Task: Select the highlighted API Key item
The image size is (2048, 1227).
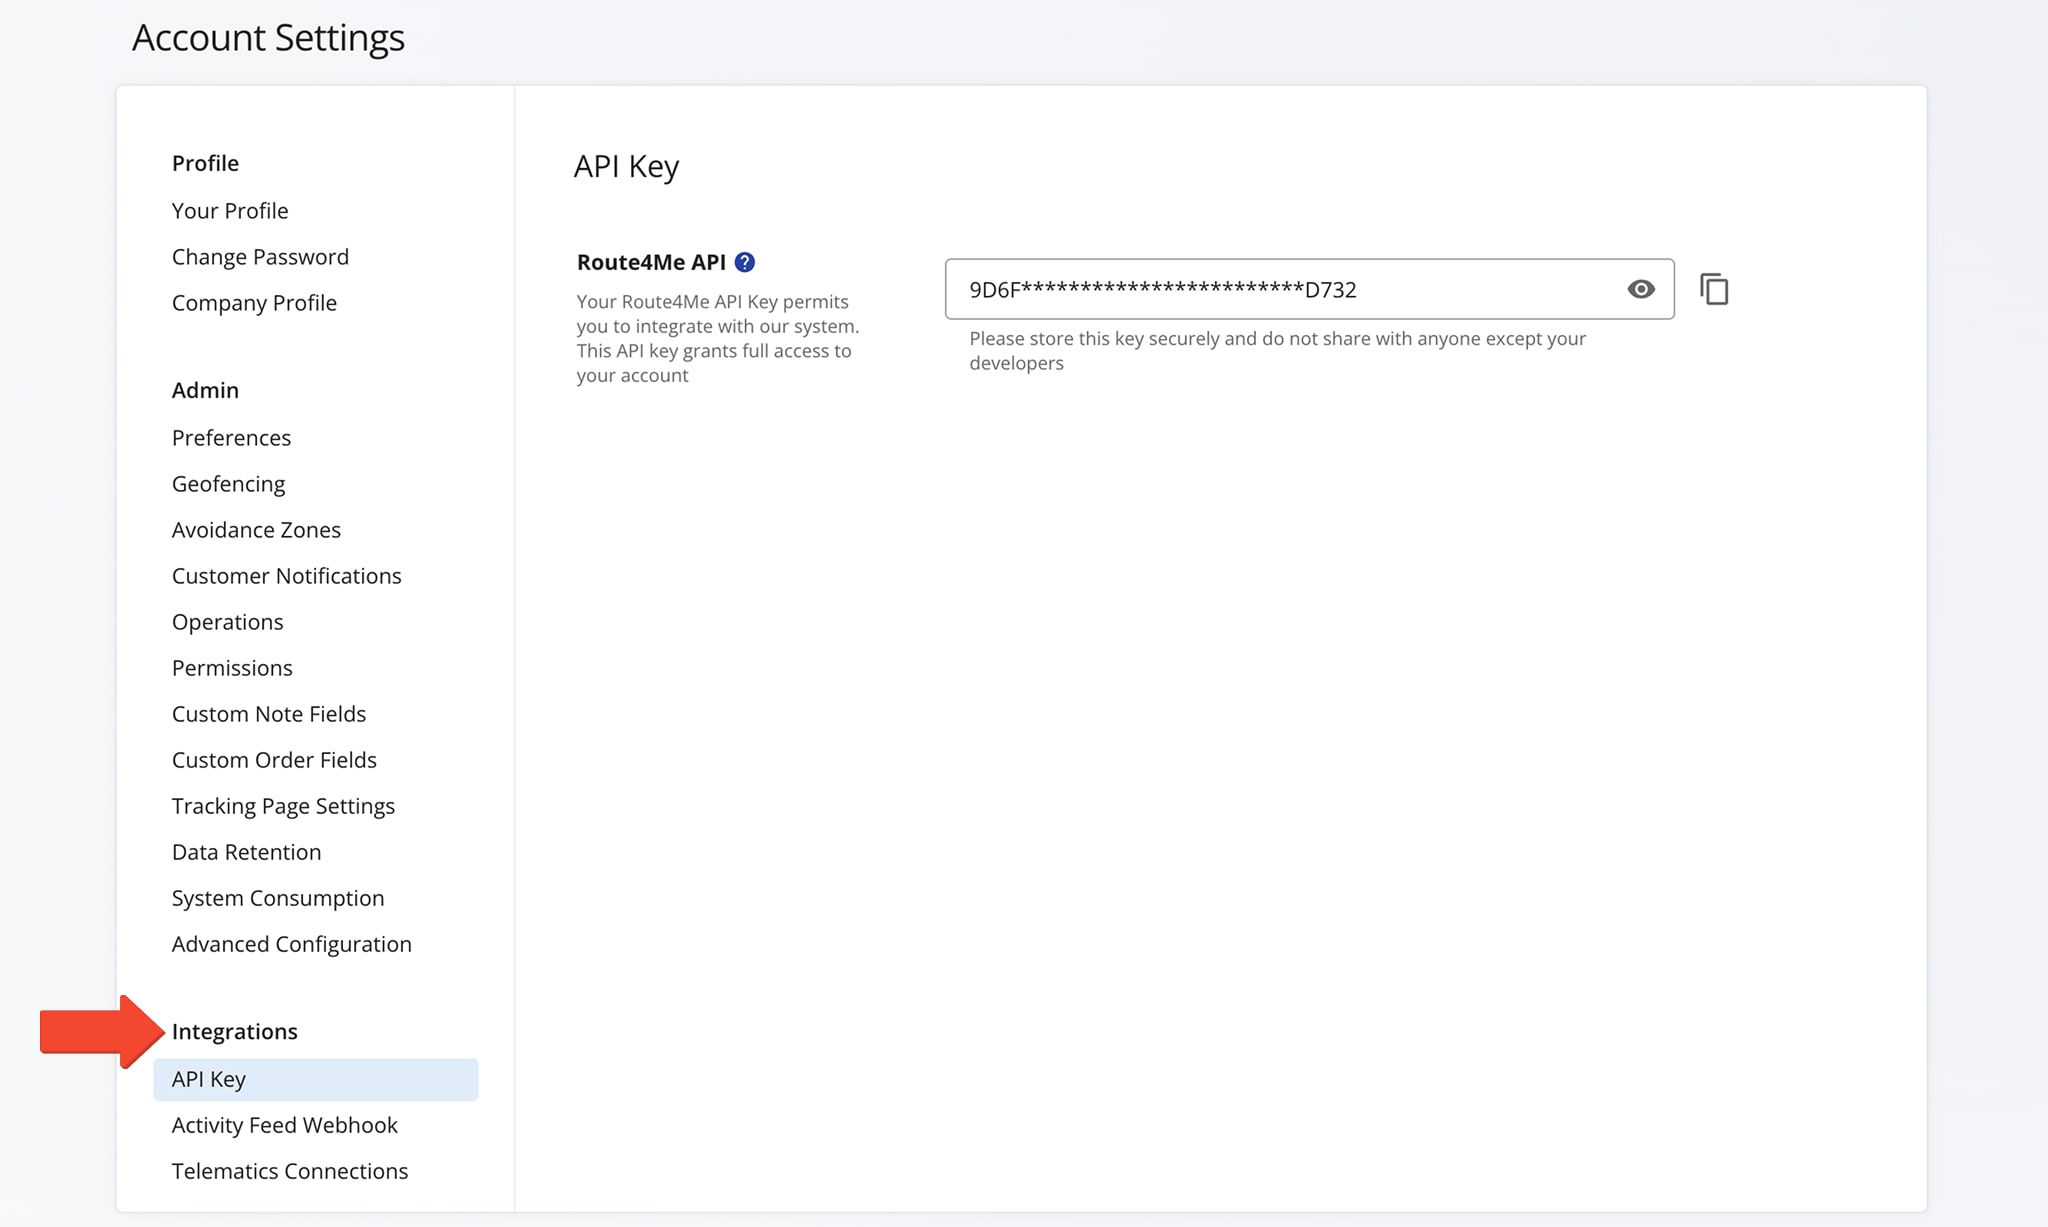Action: 315,1080
